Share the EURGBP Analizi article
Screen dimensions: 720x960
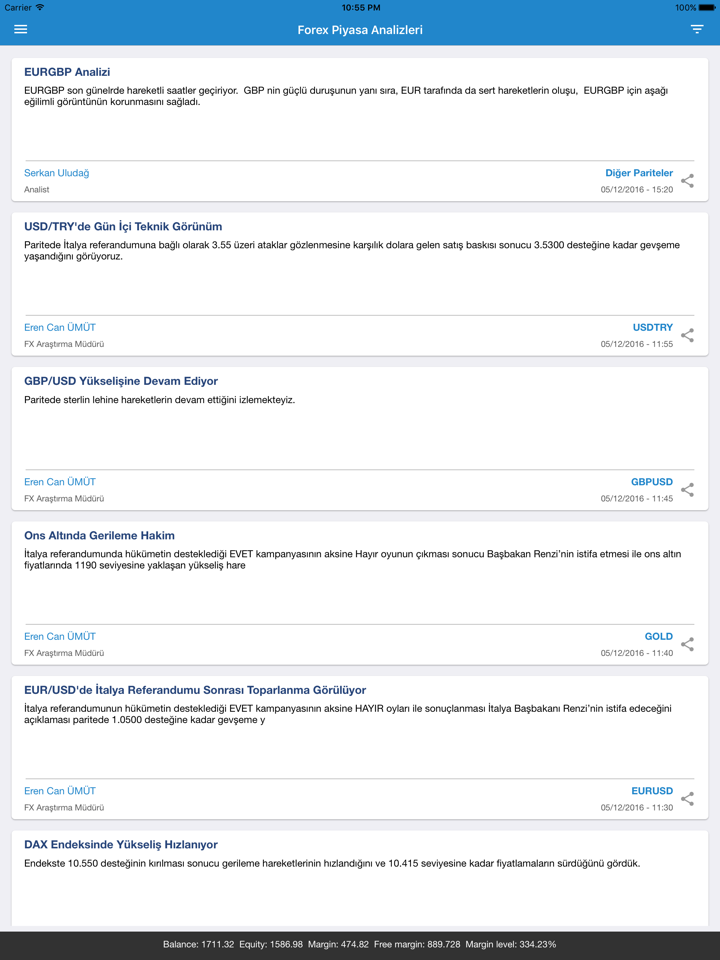[687, 181]
